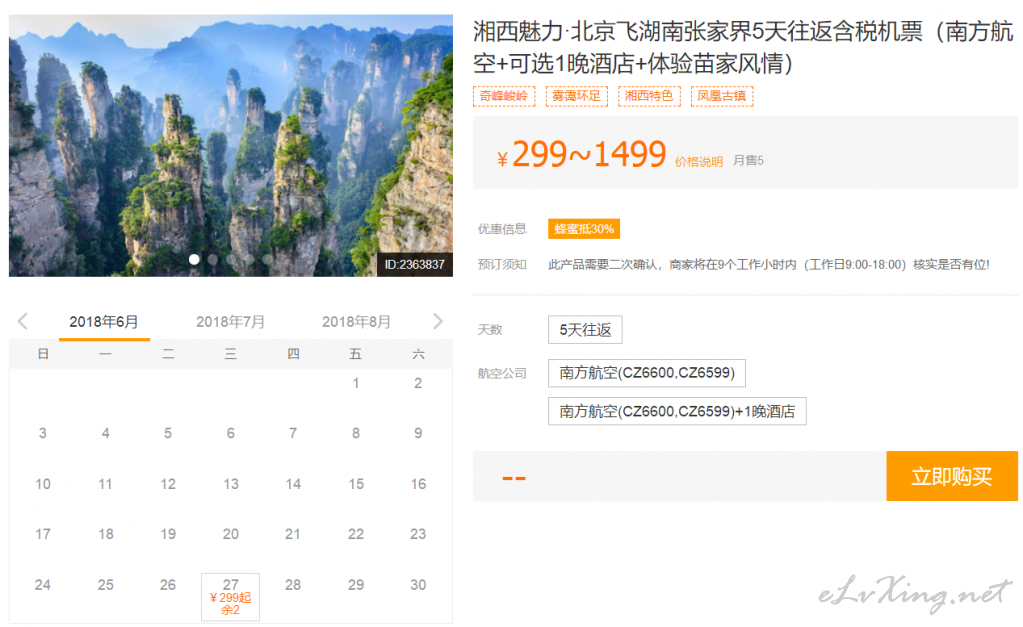Image resolution: width=1023 pixels, height=627 pixels.
Task: Click calendar date 24
Action: pyautogui.click(x=42, y=585)
